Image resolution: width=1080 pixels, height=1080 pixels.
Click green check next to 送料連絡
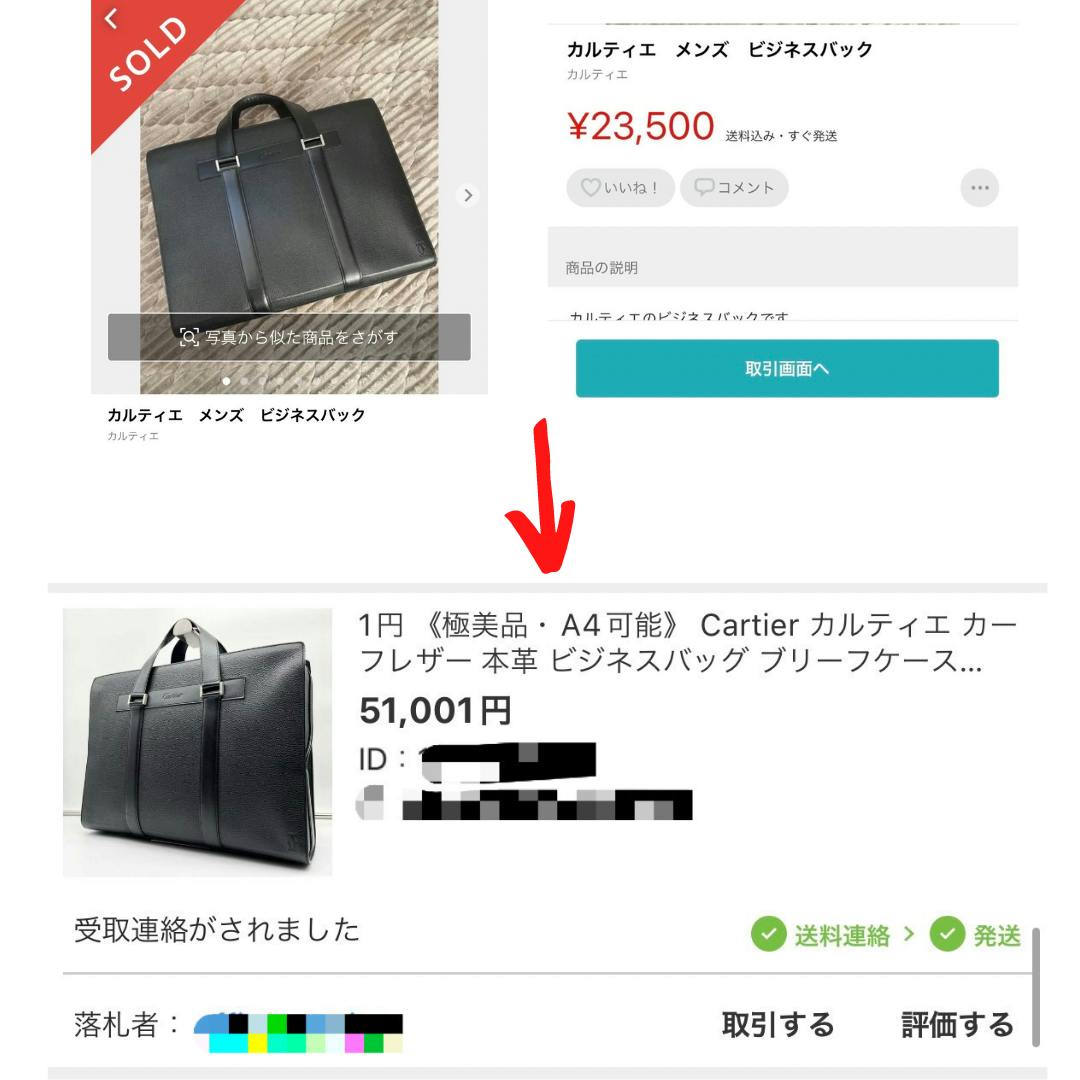[x=769, y=934]
